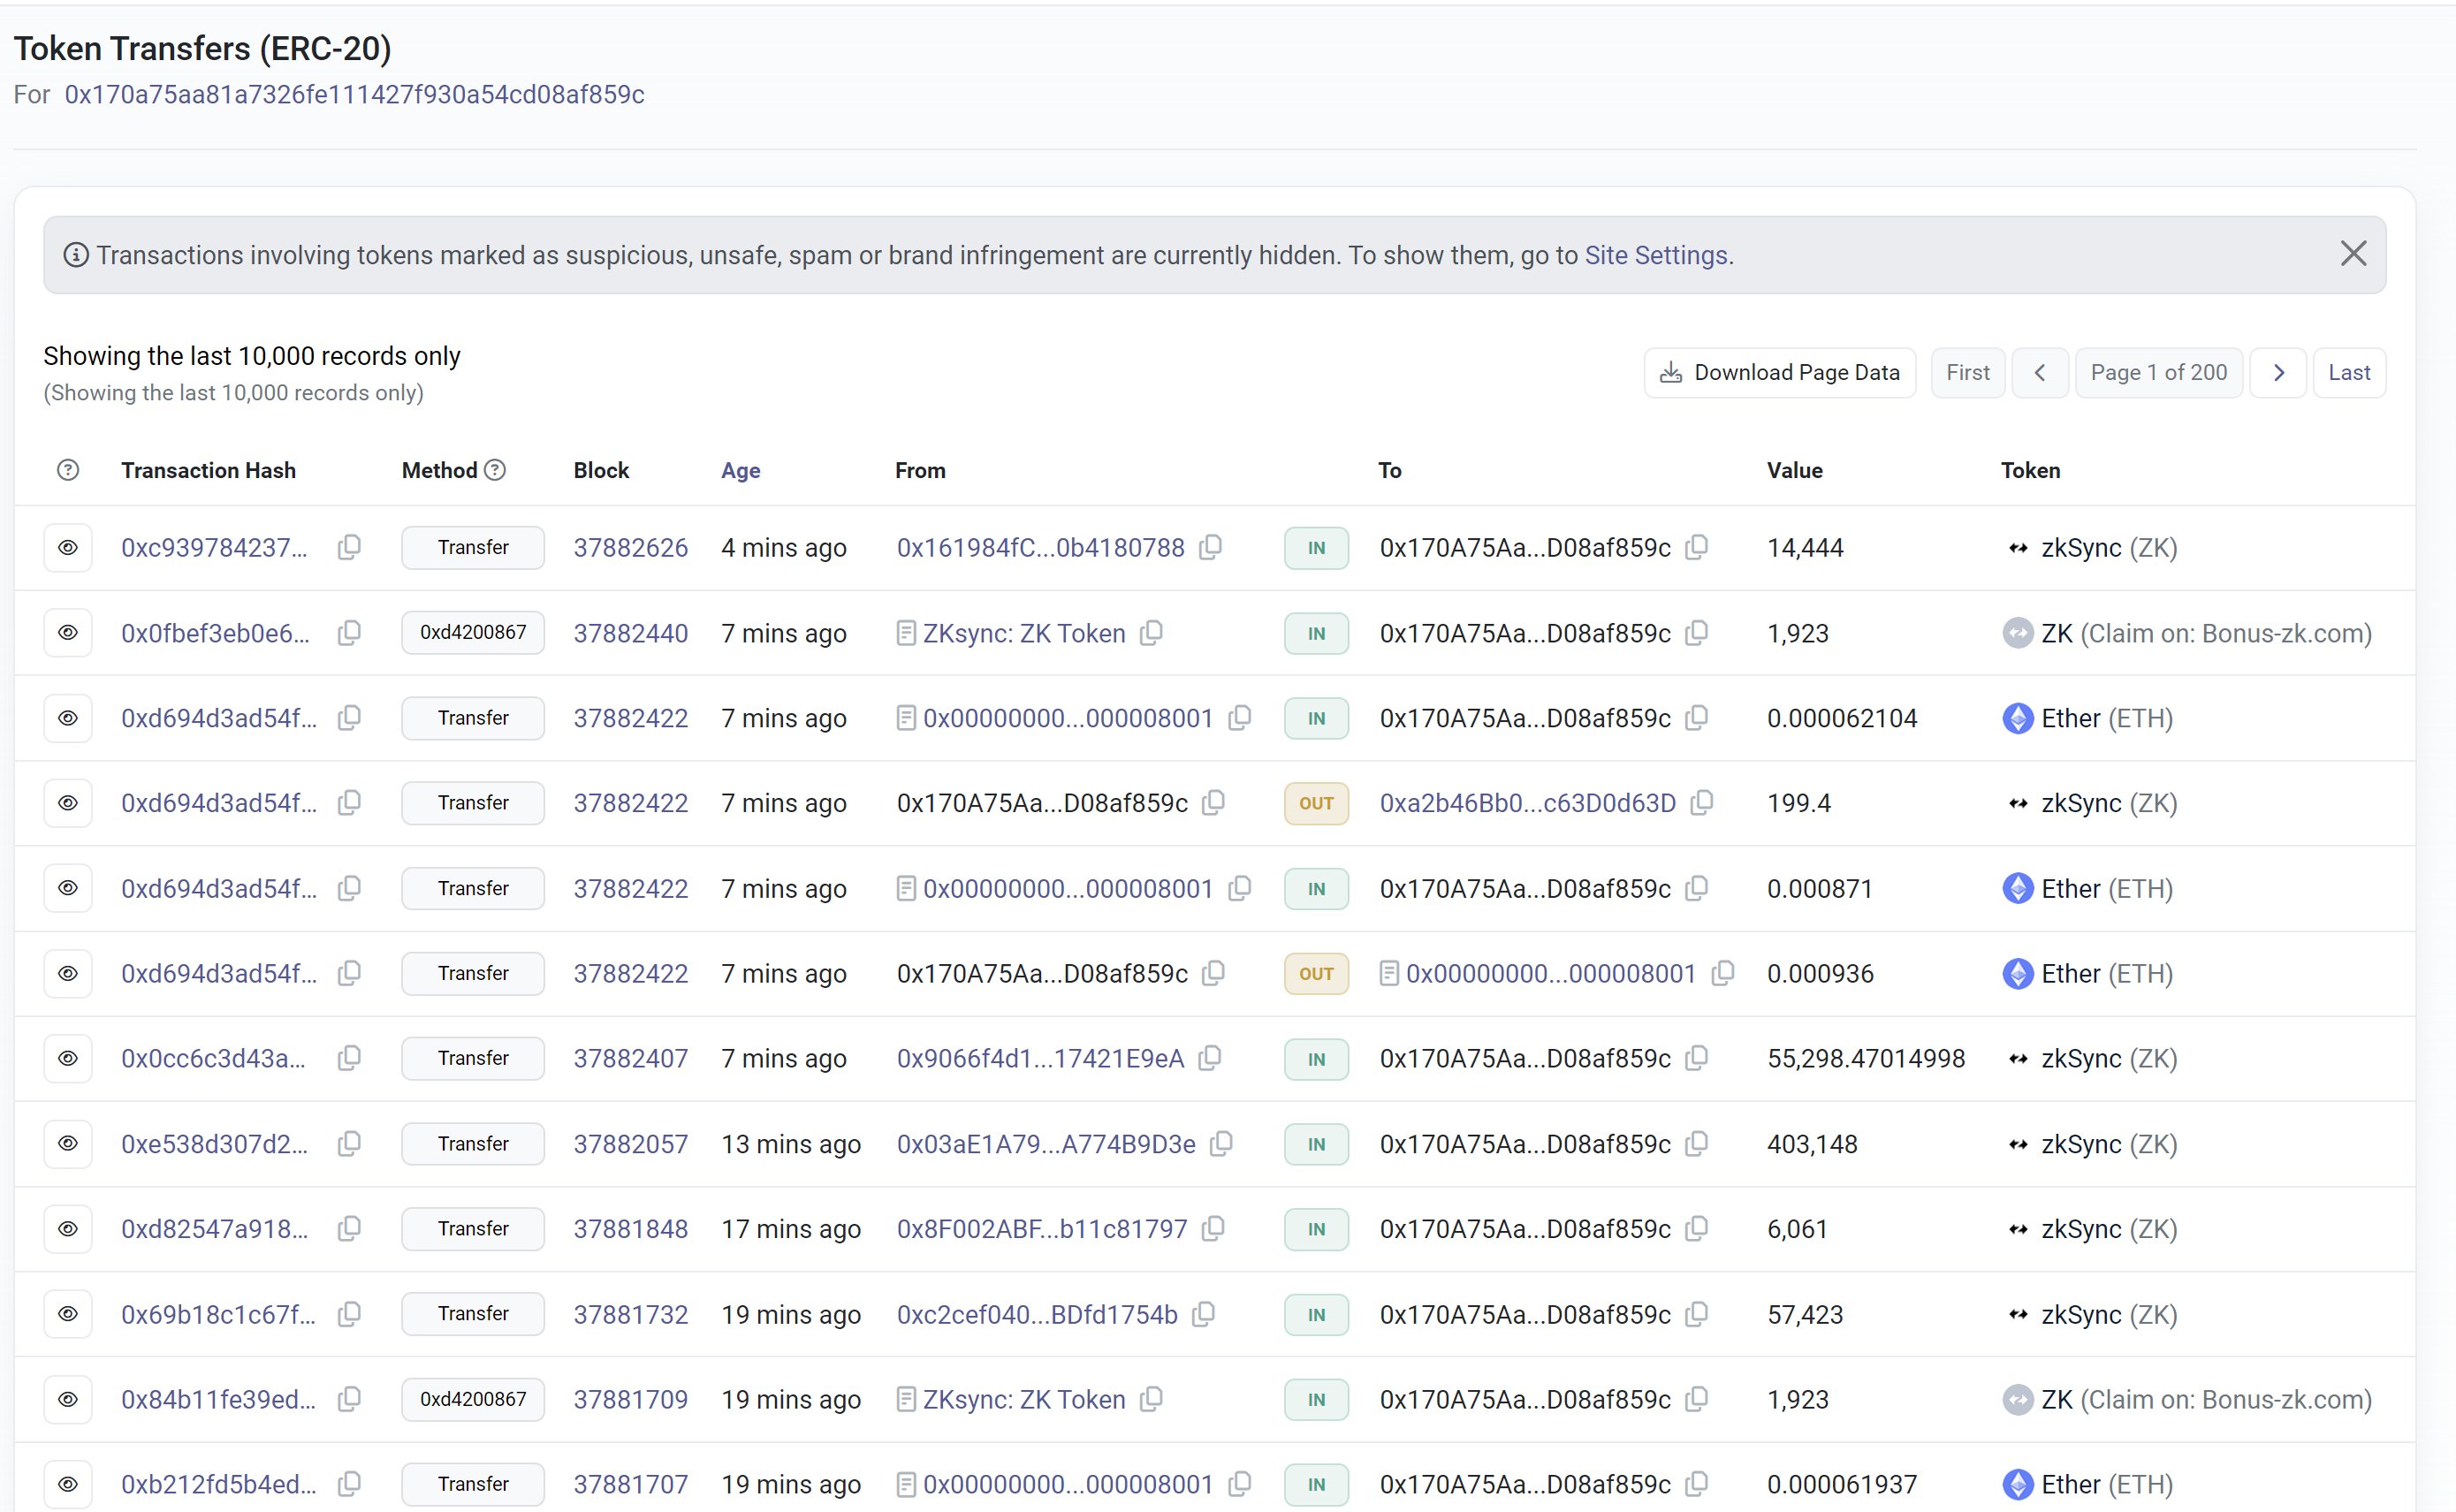
Task: Dismiss the suspicious tokens notice banner
Action: pyautogui.click(x=2353, y=254)
